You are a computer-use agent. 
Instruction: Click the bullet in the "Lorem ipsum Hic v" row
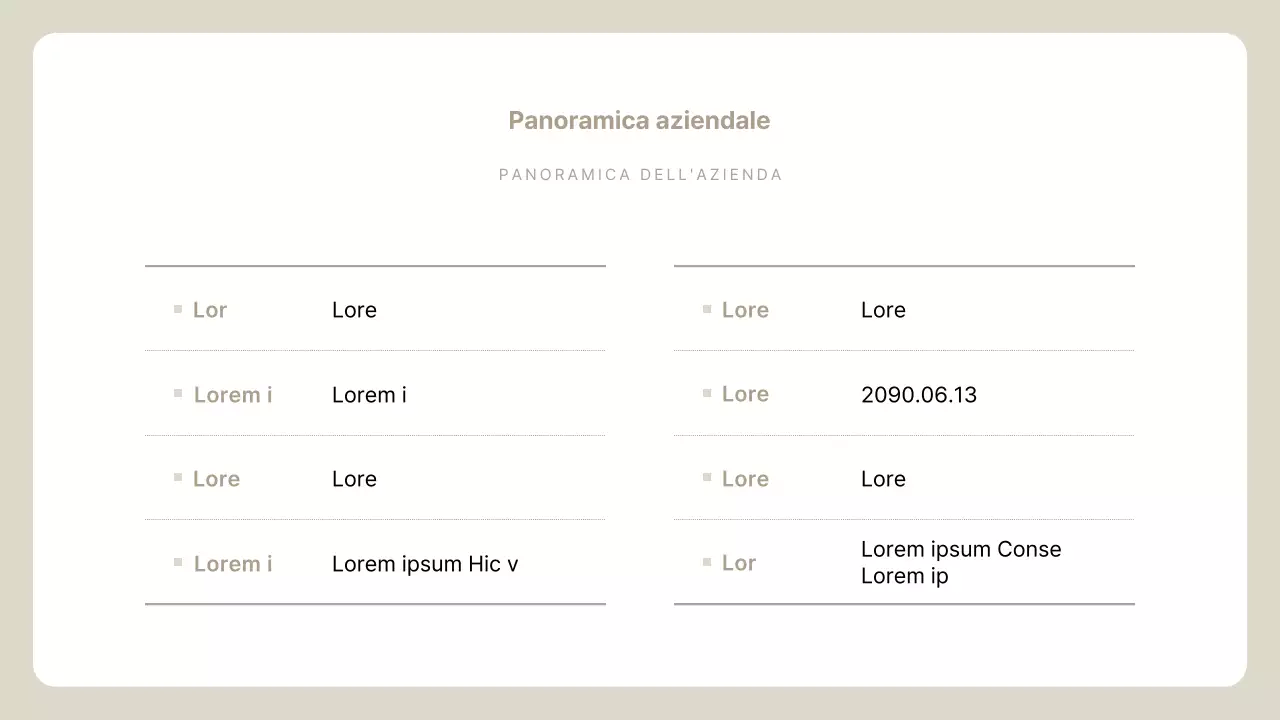(x=178, y=563)
